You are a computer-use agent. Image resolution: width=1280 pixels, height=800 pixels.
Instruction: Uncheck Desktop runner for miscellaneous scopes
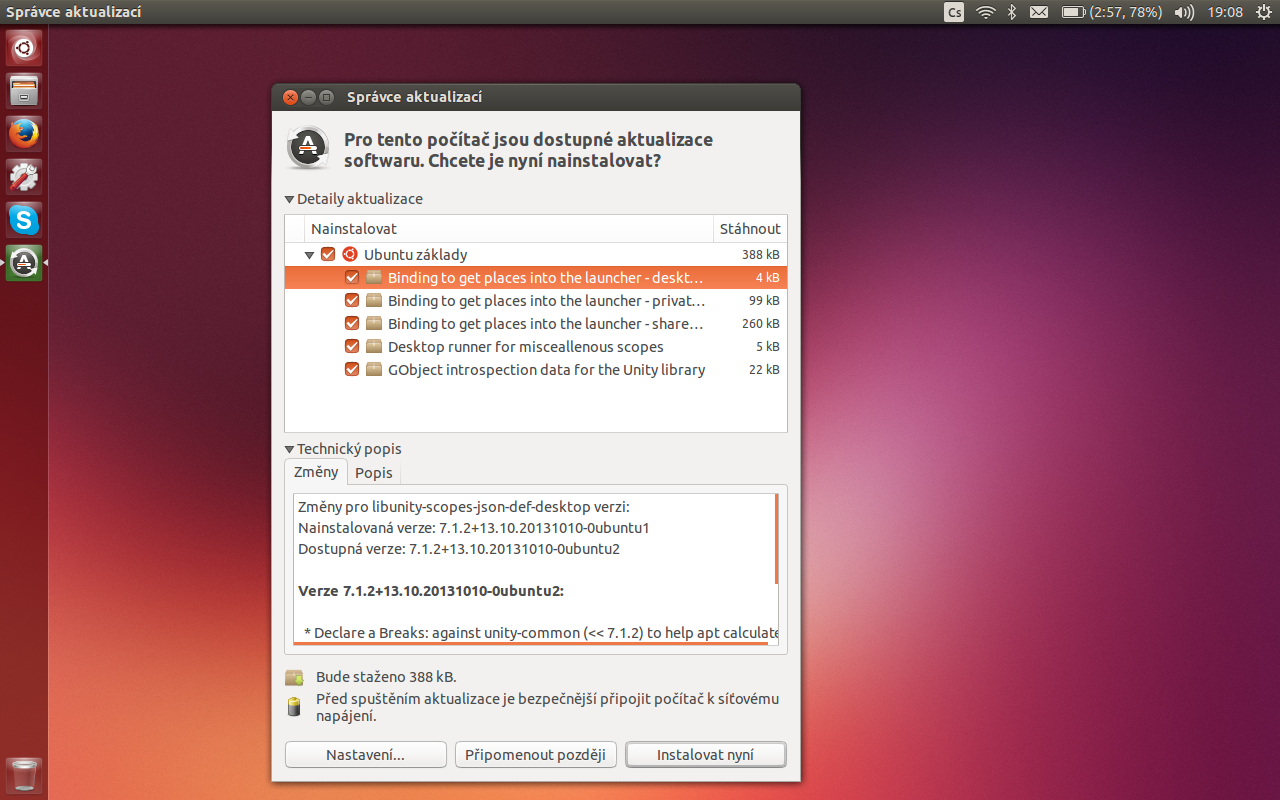(352, 346)
